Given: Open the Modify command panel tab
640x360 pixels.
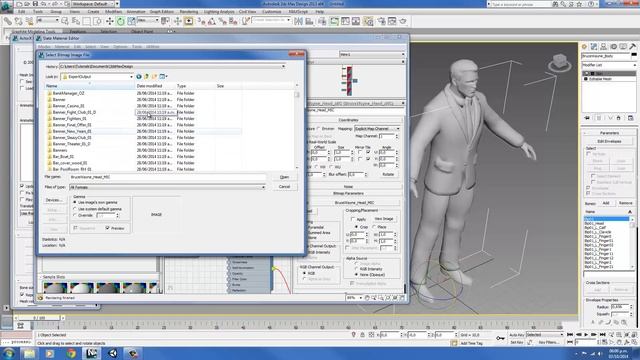Looking at the screenshot, I should coord(594,47).
